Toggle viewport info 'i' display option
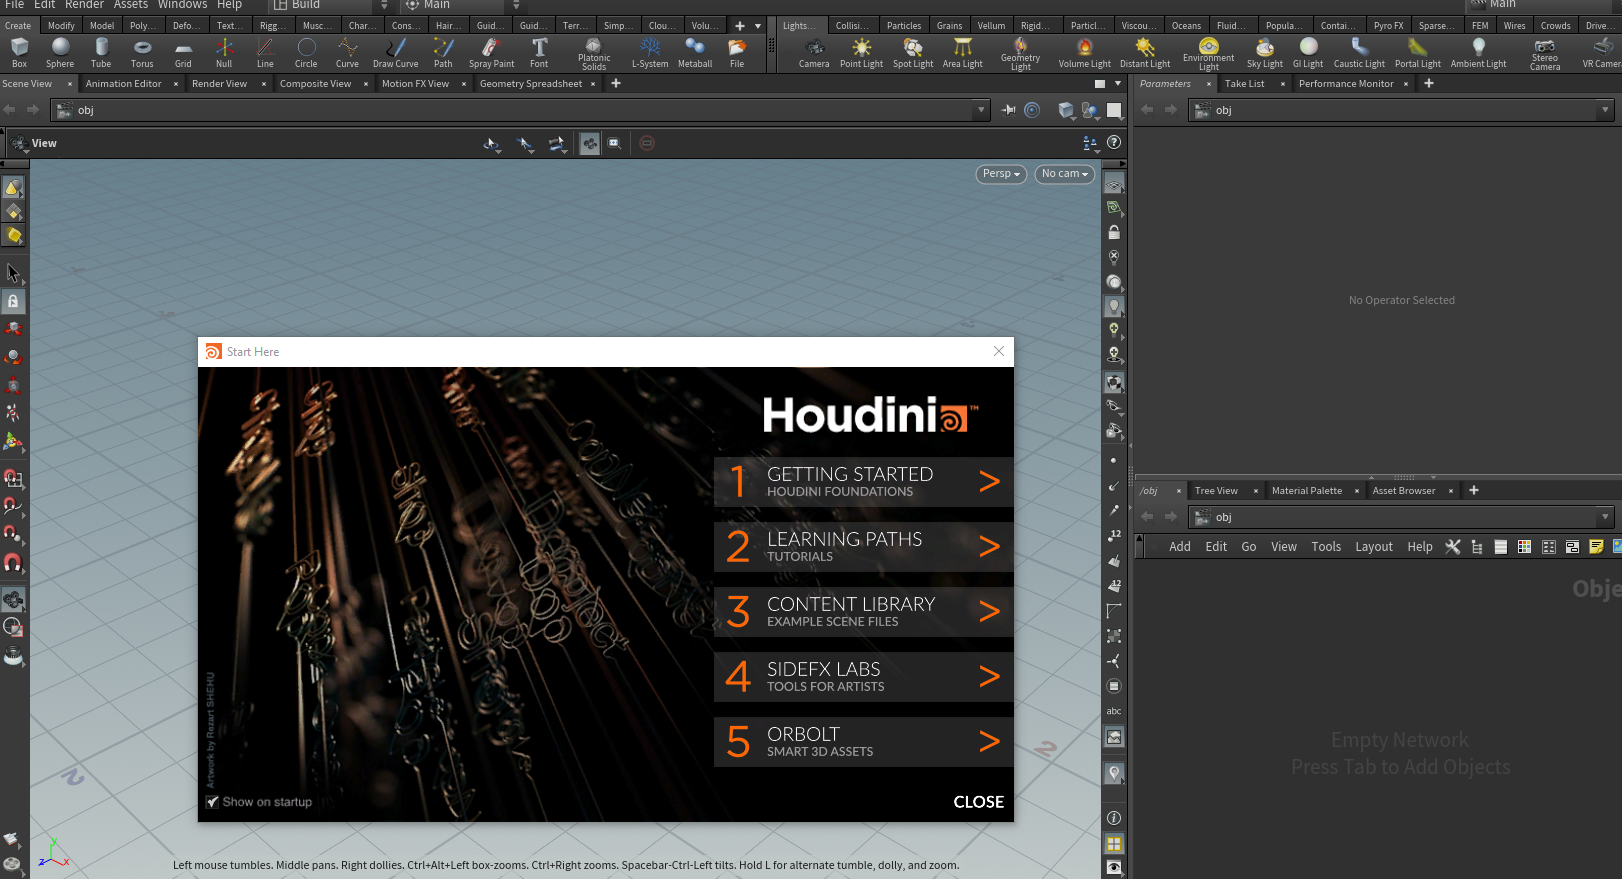This screenshot has width=1622, height=879. pyautogui.click(x=1114, y=818)
